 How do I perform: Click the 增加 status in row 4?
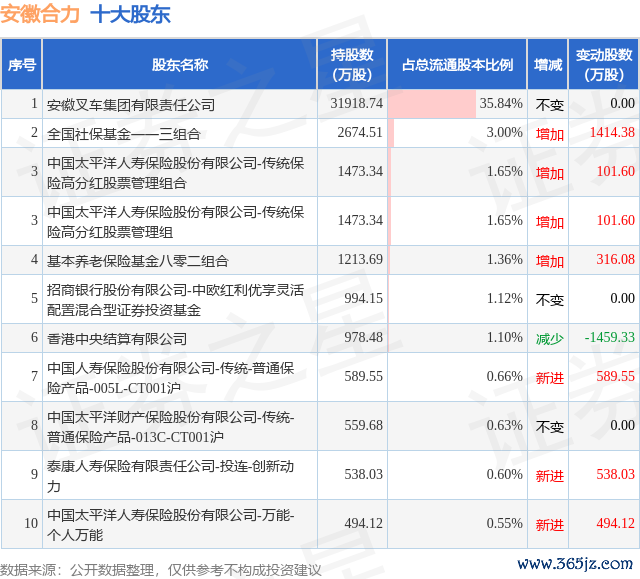click(549, 260)
